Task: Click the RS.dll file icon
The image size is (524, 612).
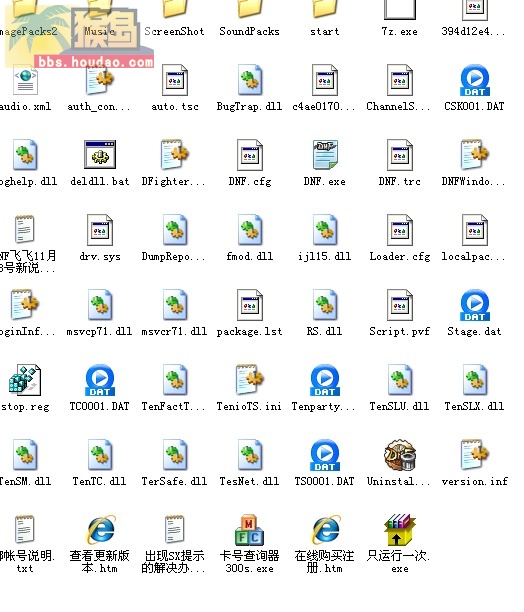Action: click(x=325, y=305)
